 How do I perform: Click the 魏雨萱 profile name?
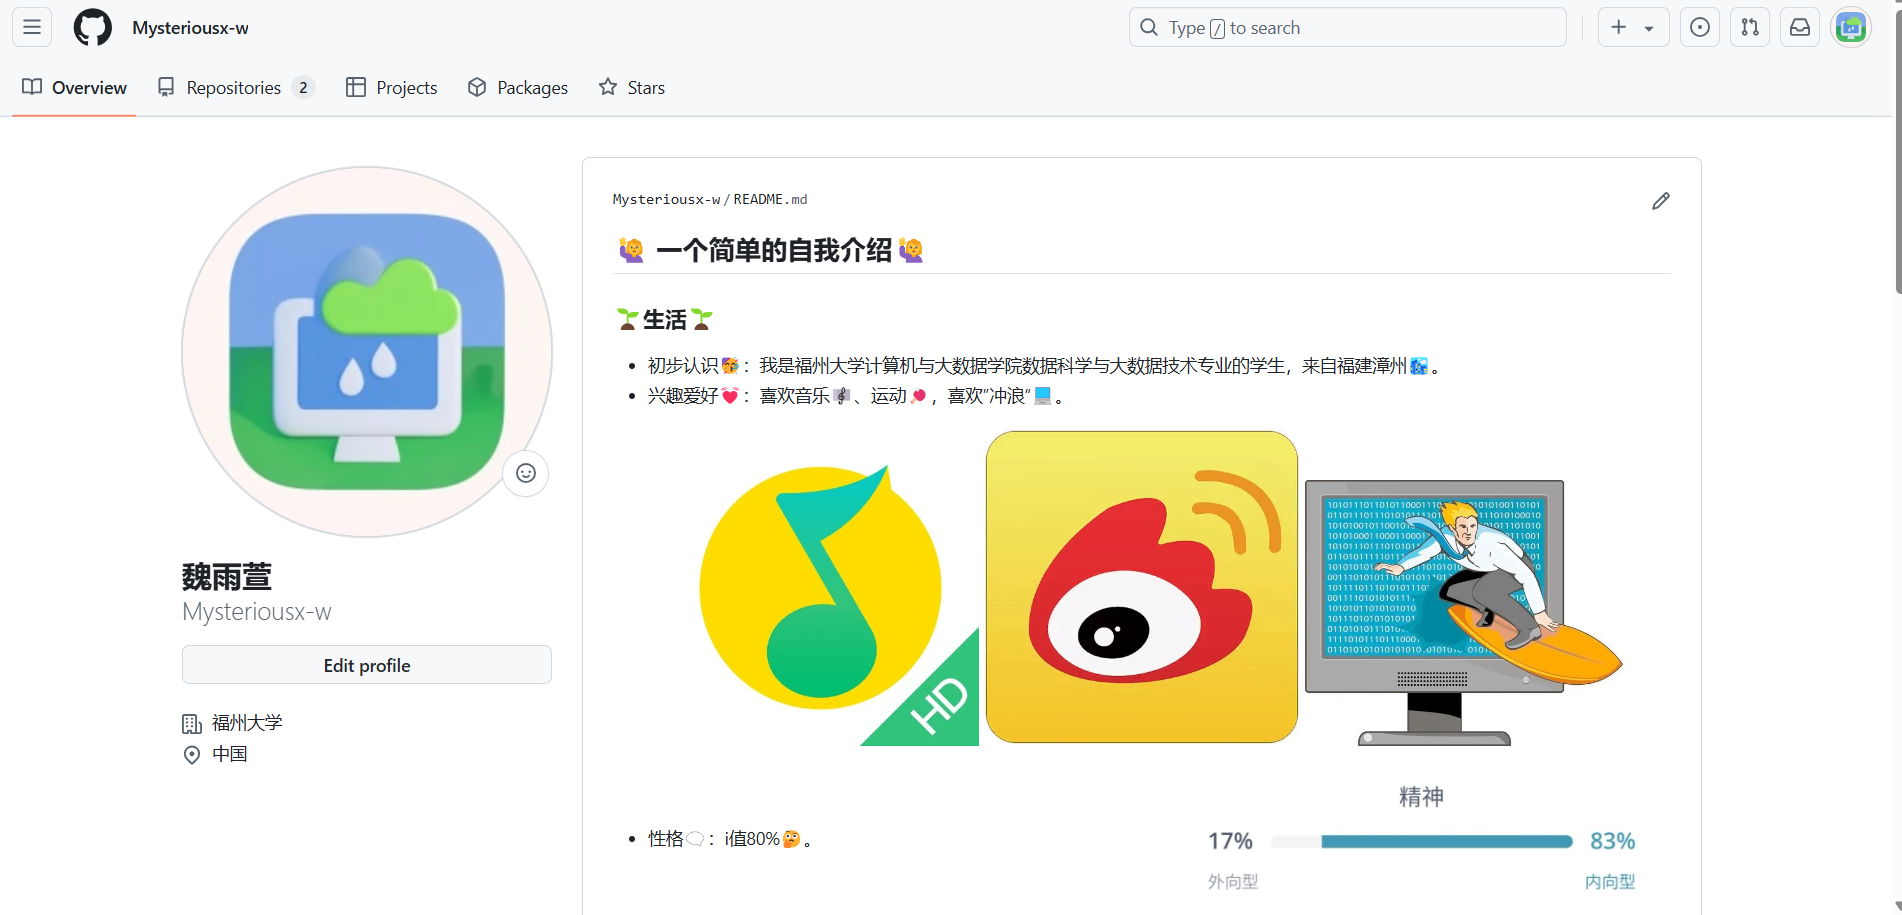[x=227, y=577]
